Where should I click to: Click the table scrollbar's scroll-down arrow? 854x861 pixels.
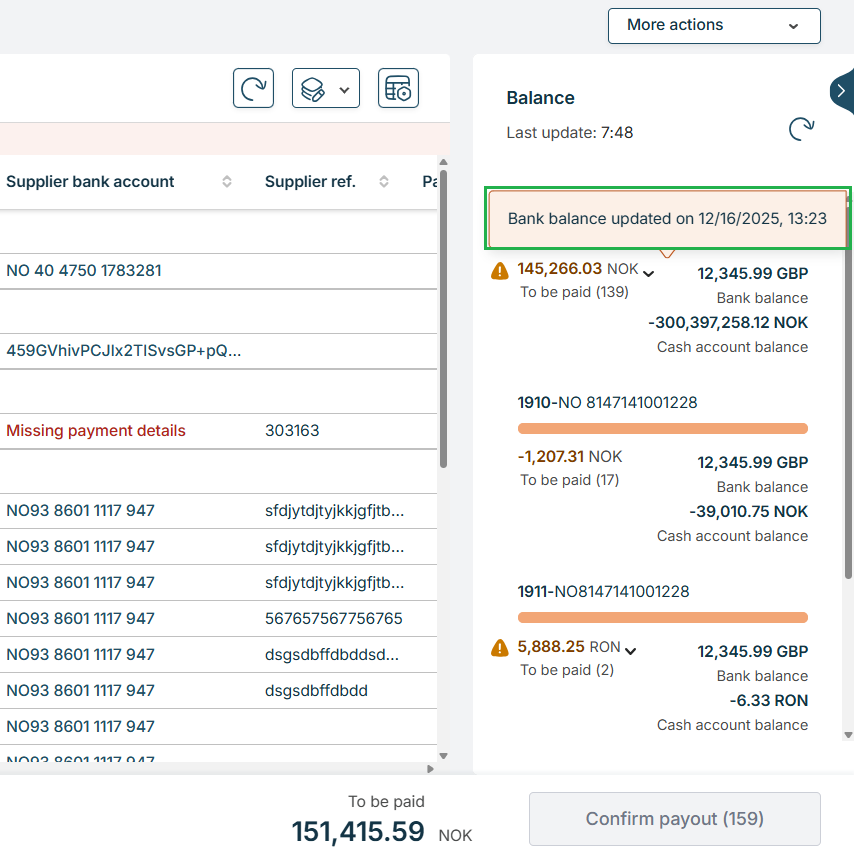444,756
